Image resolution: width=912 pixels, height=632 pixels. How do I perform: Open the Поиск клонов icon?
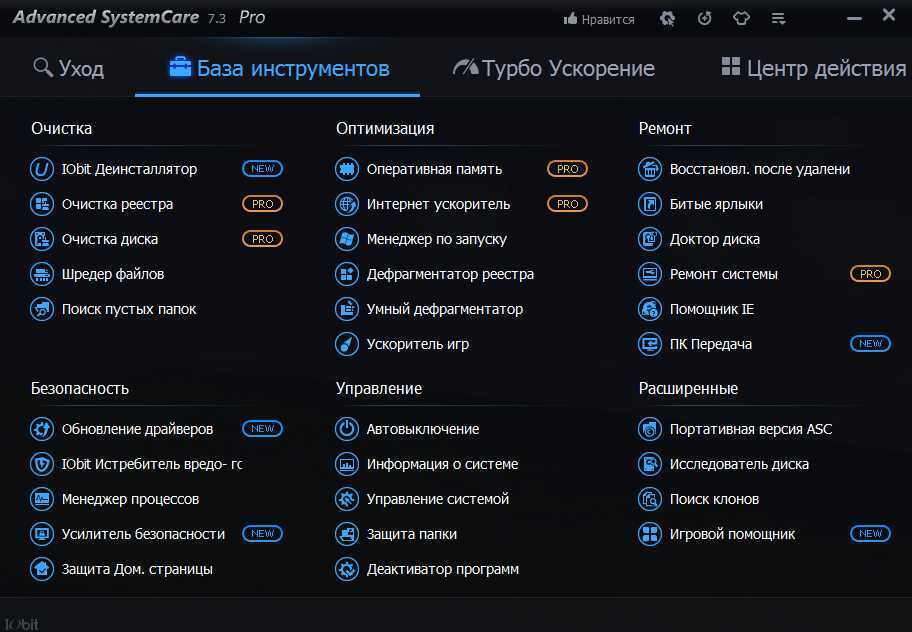click(x=650, y=499)
